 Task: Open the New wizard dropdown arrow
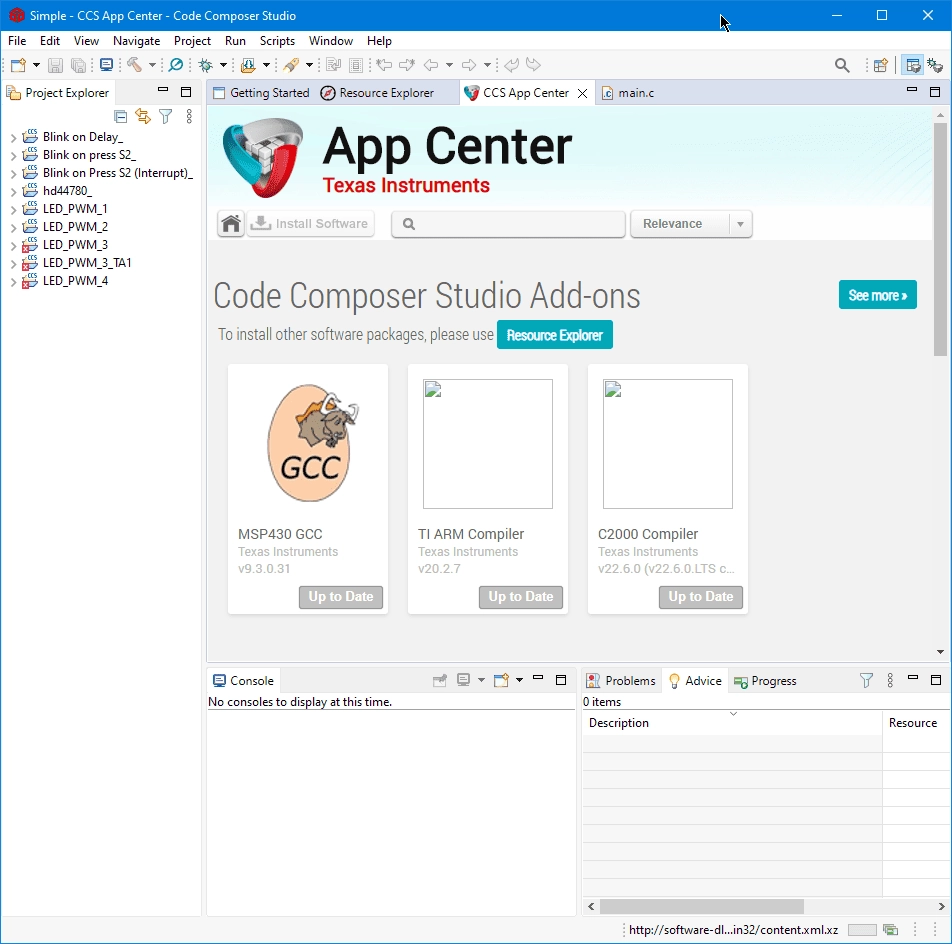coord(36,65)
